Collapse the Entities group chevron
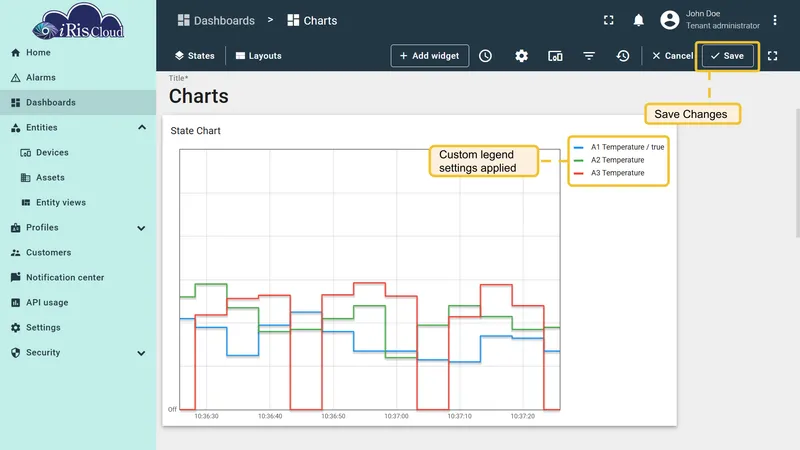Viewport: 800px width, 450px height. 142,127
